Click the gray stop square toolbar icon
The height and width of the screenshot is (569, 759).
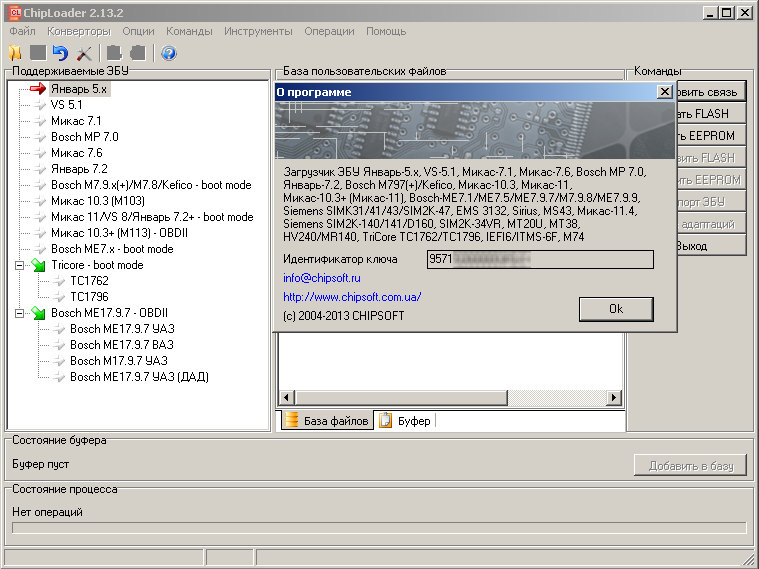tap(38, 53)
